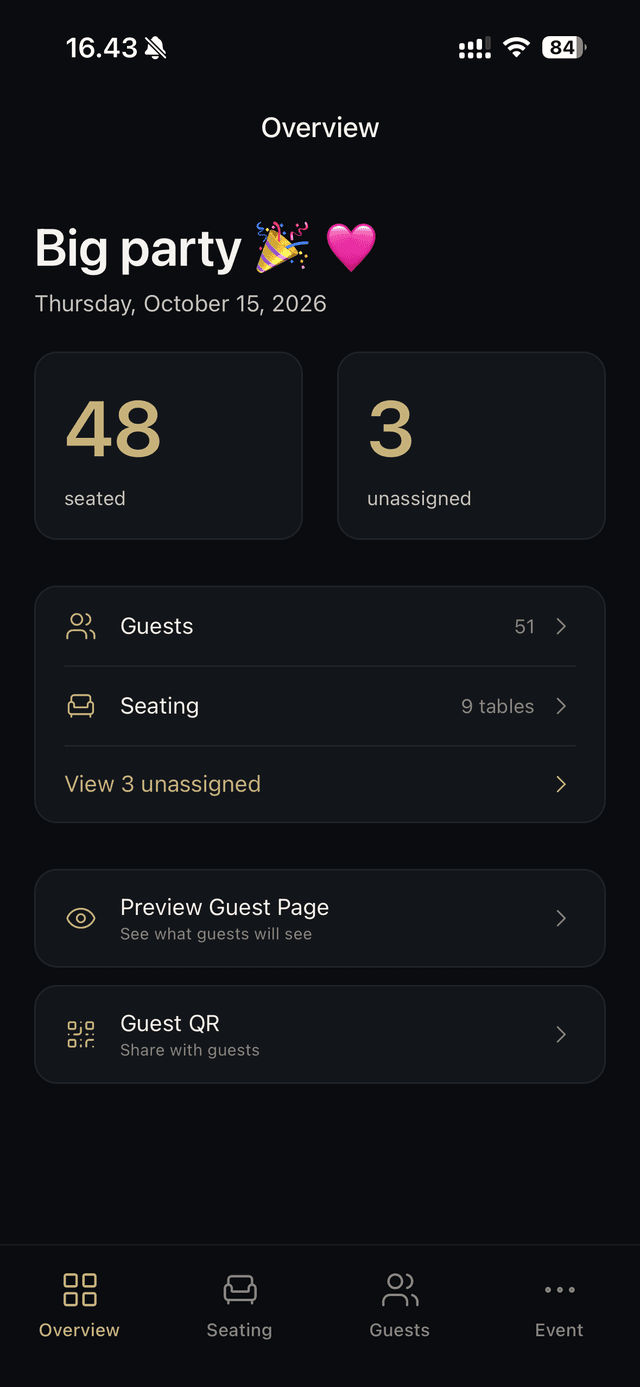
Task: Expand the Seating row showing 9 tables
Action: click(320, 706)
